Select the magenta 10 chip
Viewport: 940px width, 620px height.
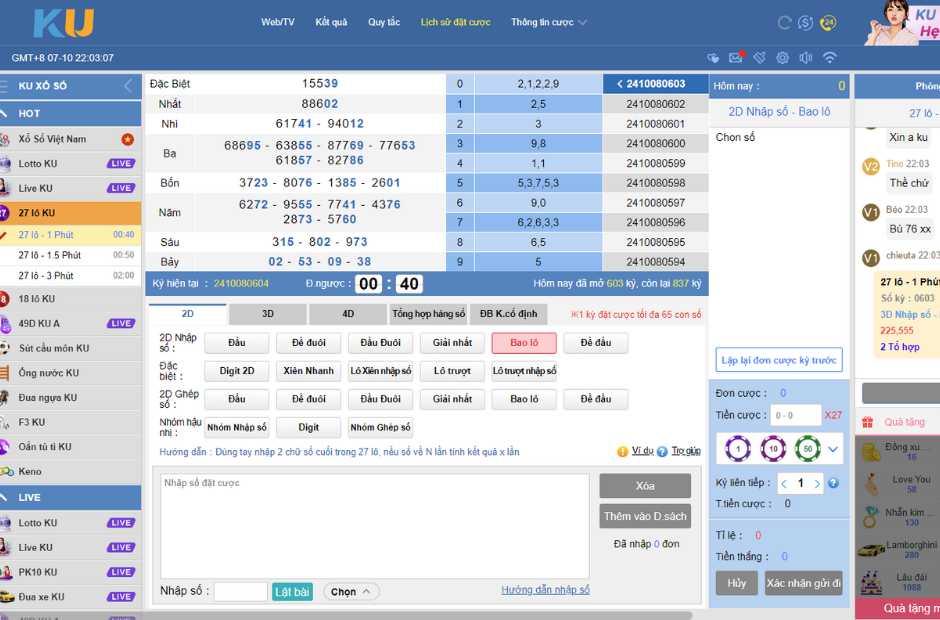tap(773, 449)
